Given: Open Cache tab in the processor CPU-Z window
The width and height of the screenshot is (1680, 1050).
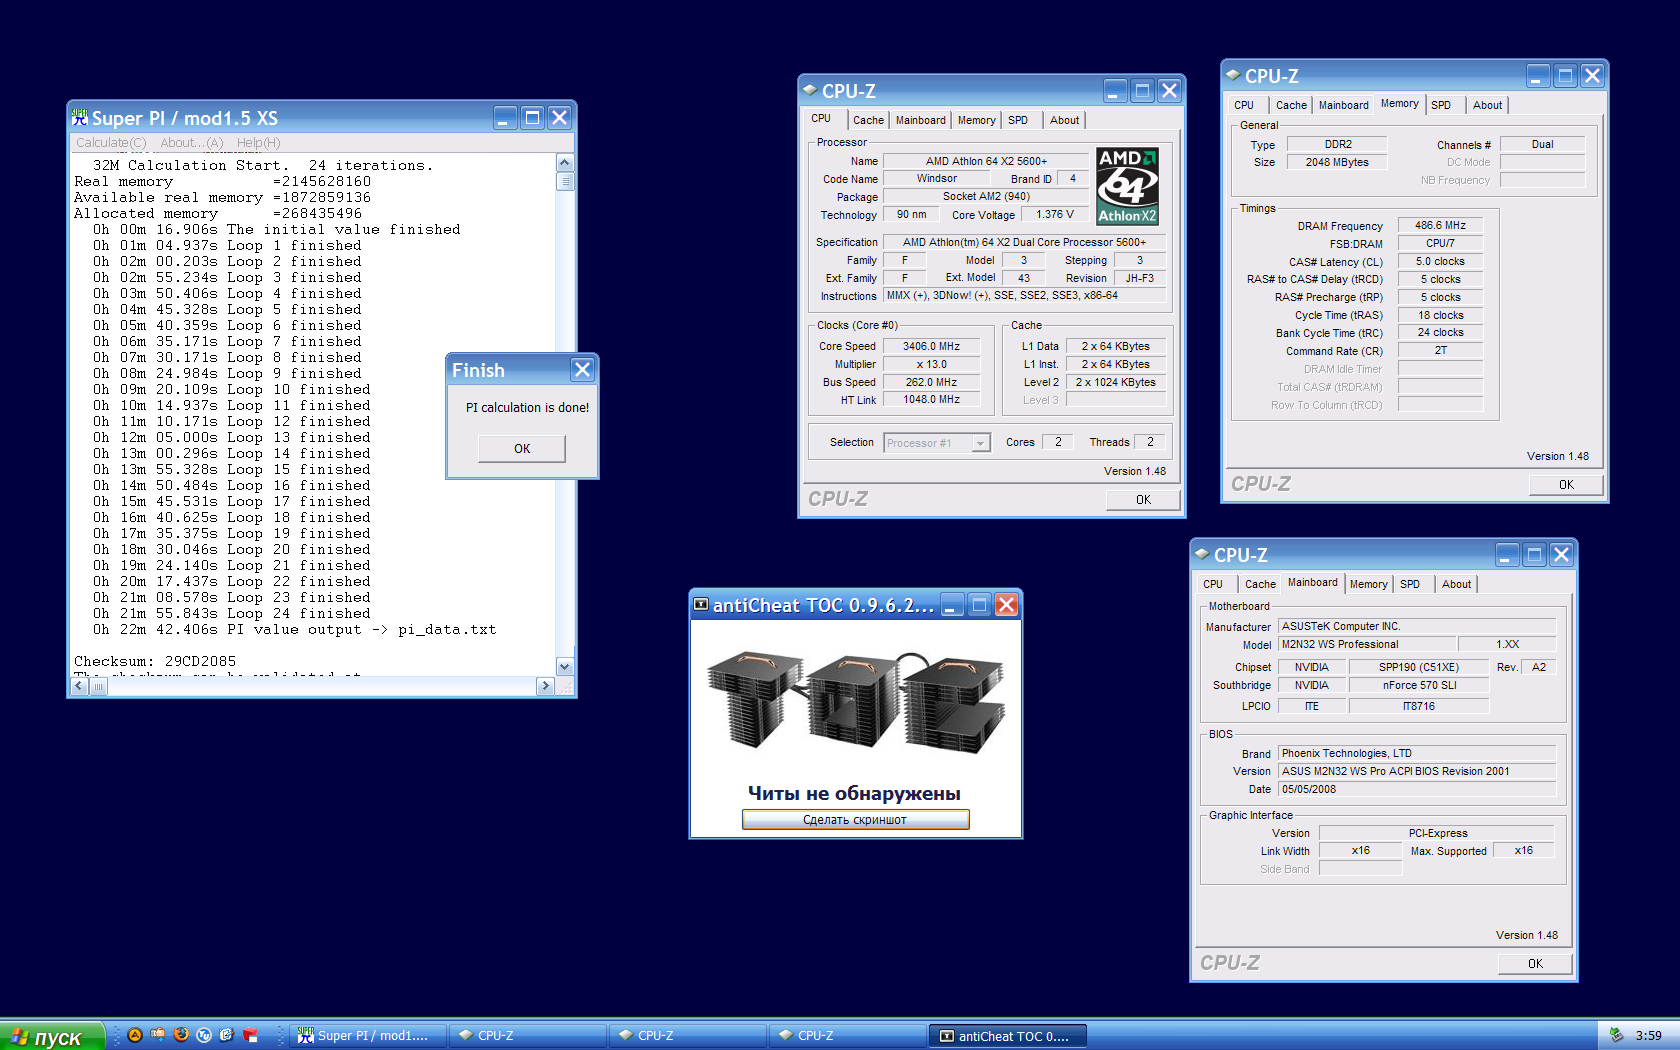Looking at the screenshot, I should (868, 120).
